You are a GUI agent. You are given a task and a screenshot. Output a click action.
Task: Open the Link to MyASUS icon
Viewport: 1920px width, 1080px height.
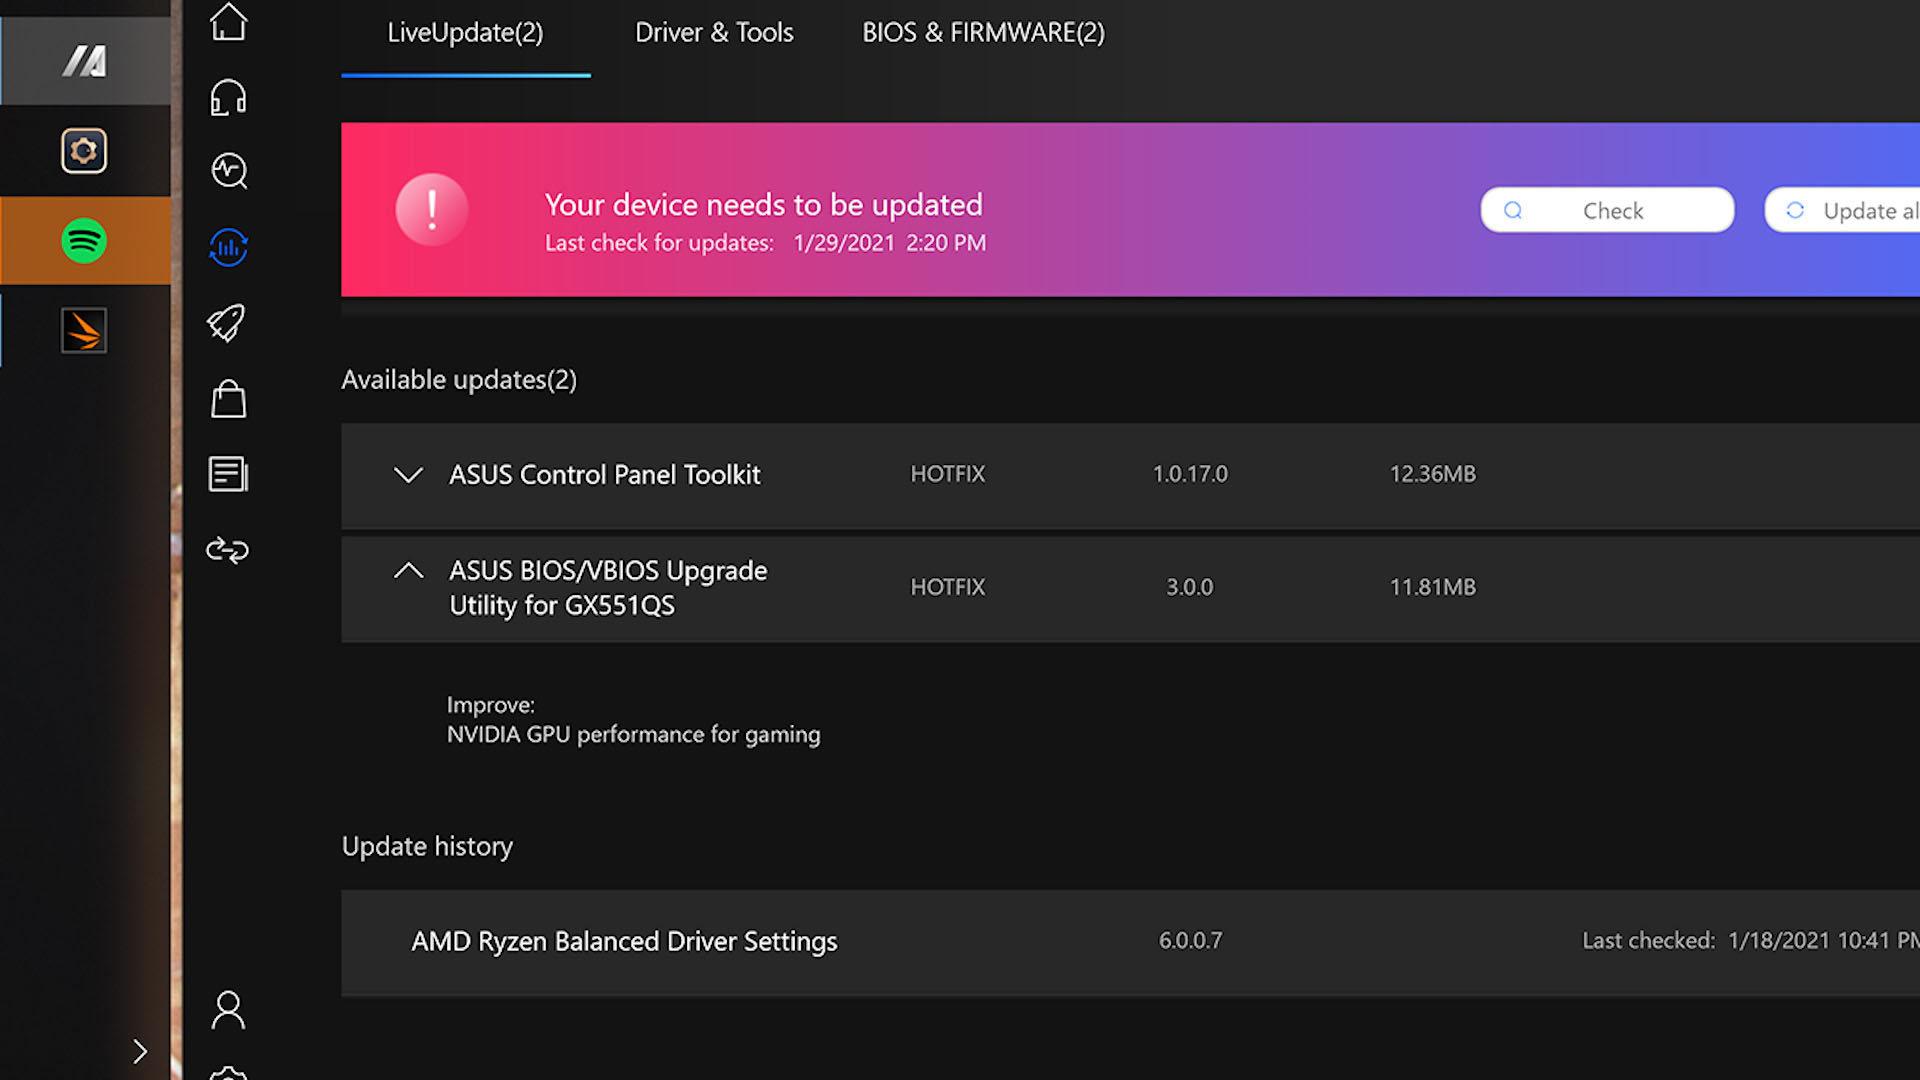[x=227, y=550]
